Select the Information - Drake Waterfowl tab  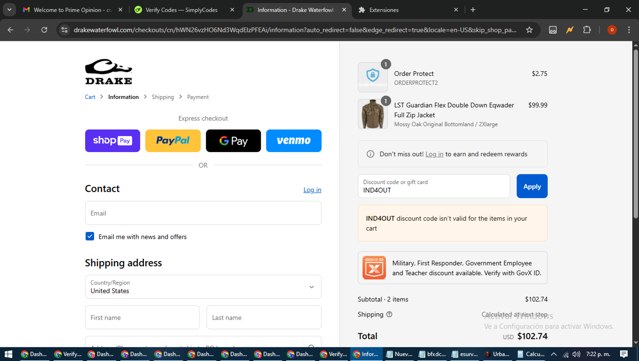coord(296,10)
